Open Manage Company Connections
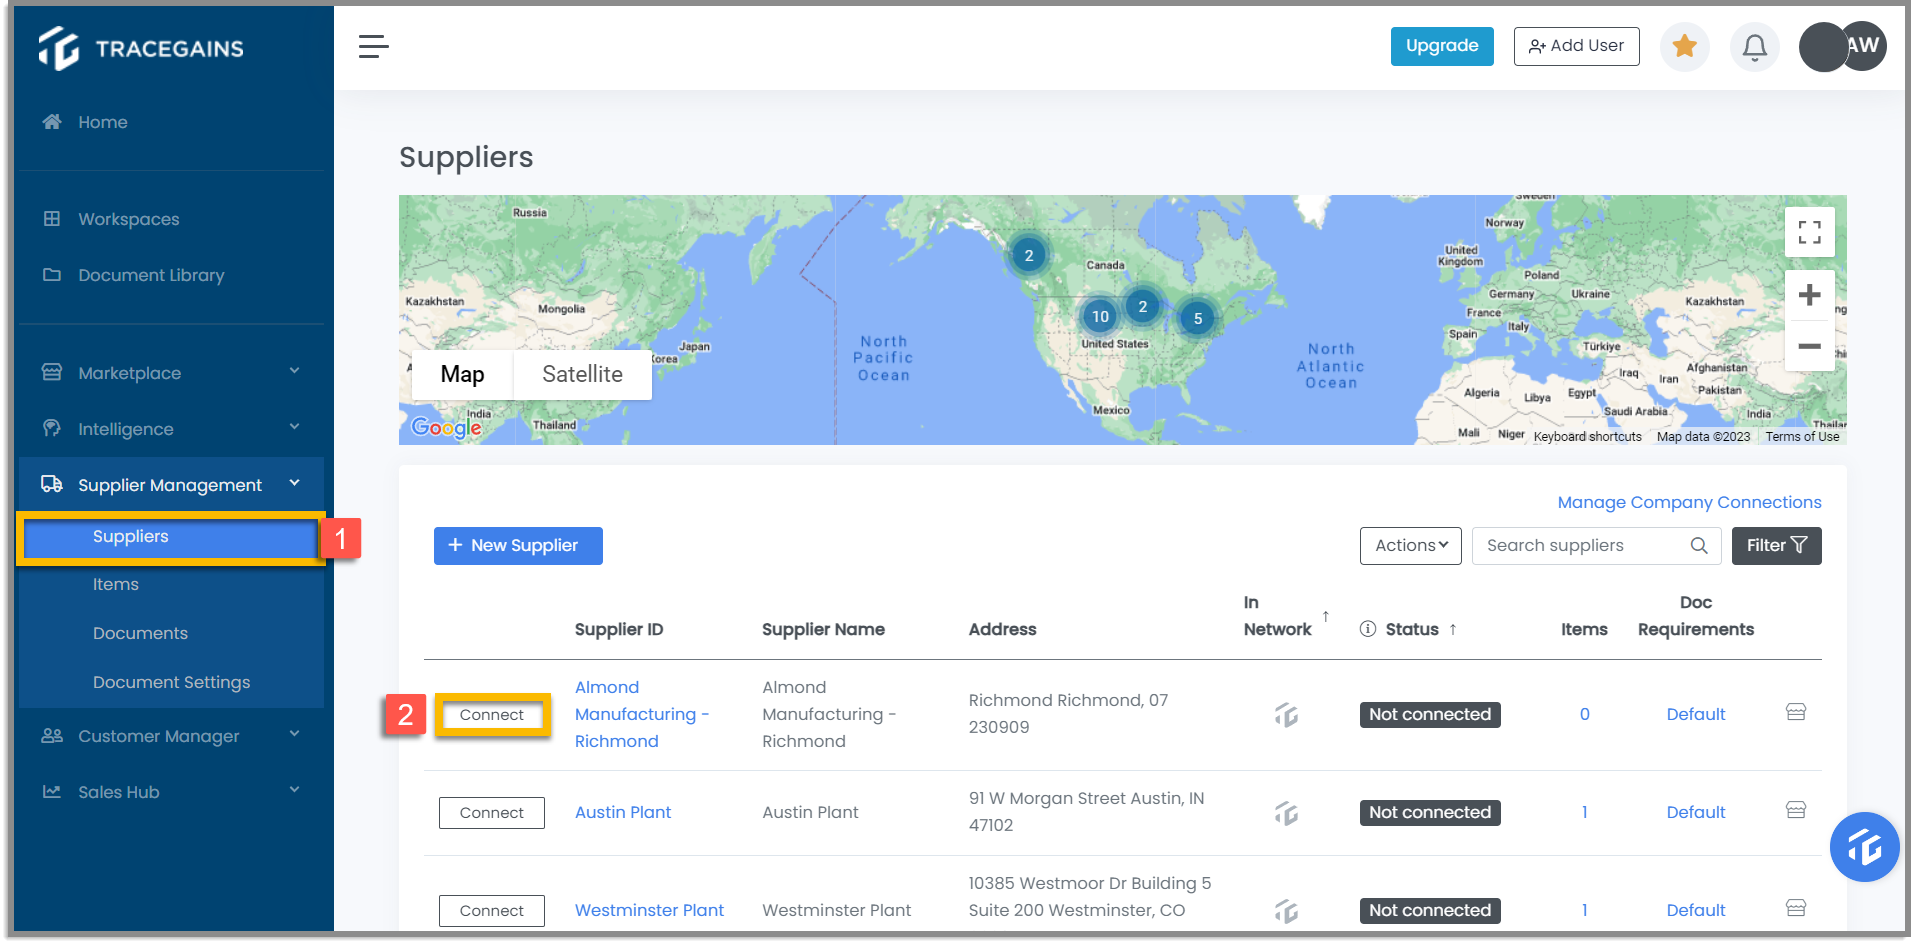This screenshot has width=1911, height=945. coord(1689,501)
